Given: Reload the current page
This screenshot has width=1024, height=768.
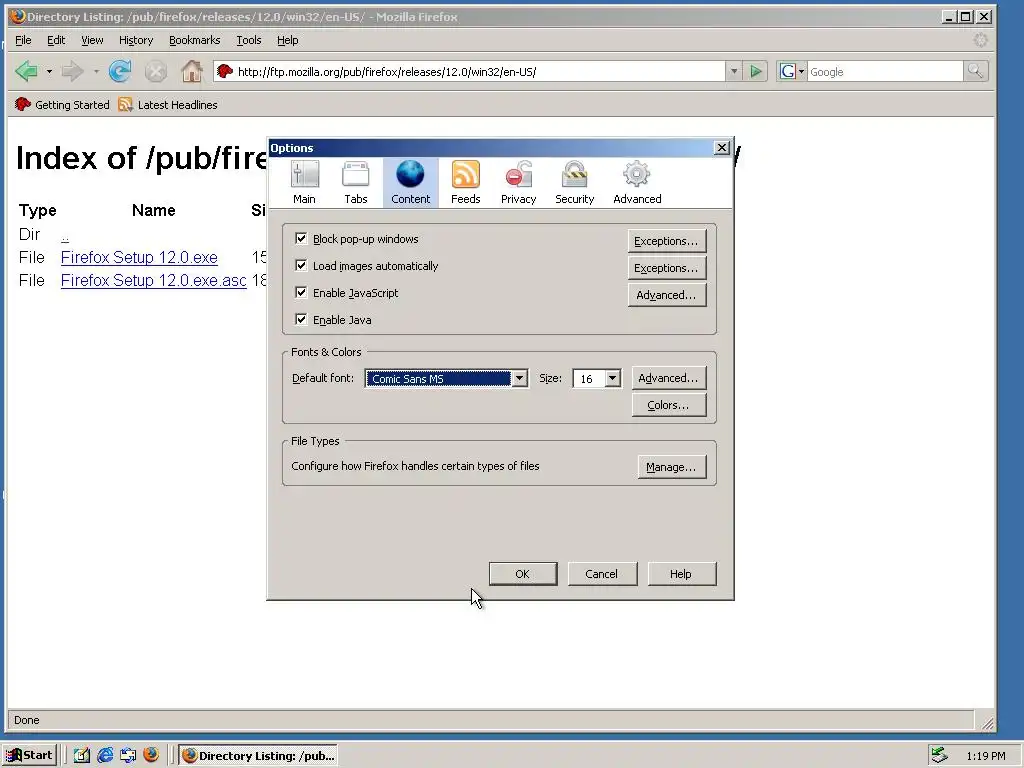Looking at the screenshot, I should pyautogui.click(x=120, y=71).
